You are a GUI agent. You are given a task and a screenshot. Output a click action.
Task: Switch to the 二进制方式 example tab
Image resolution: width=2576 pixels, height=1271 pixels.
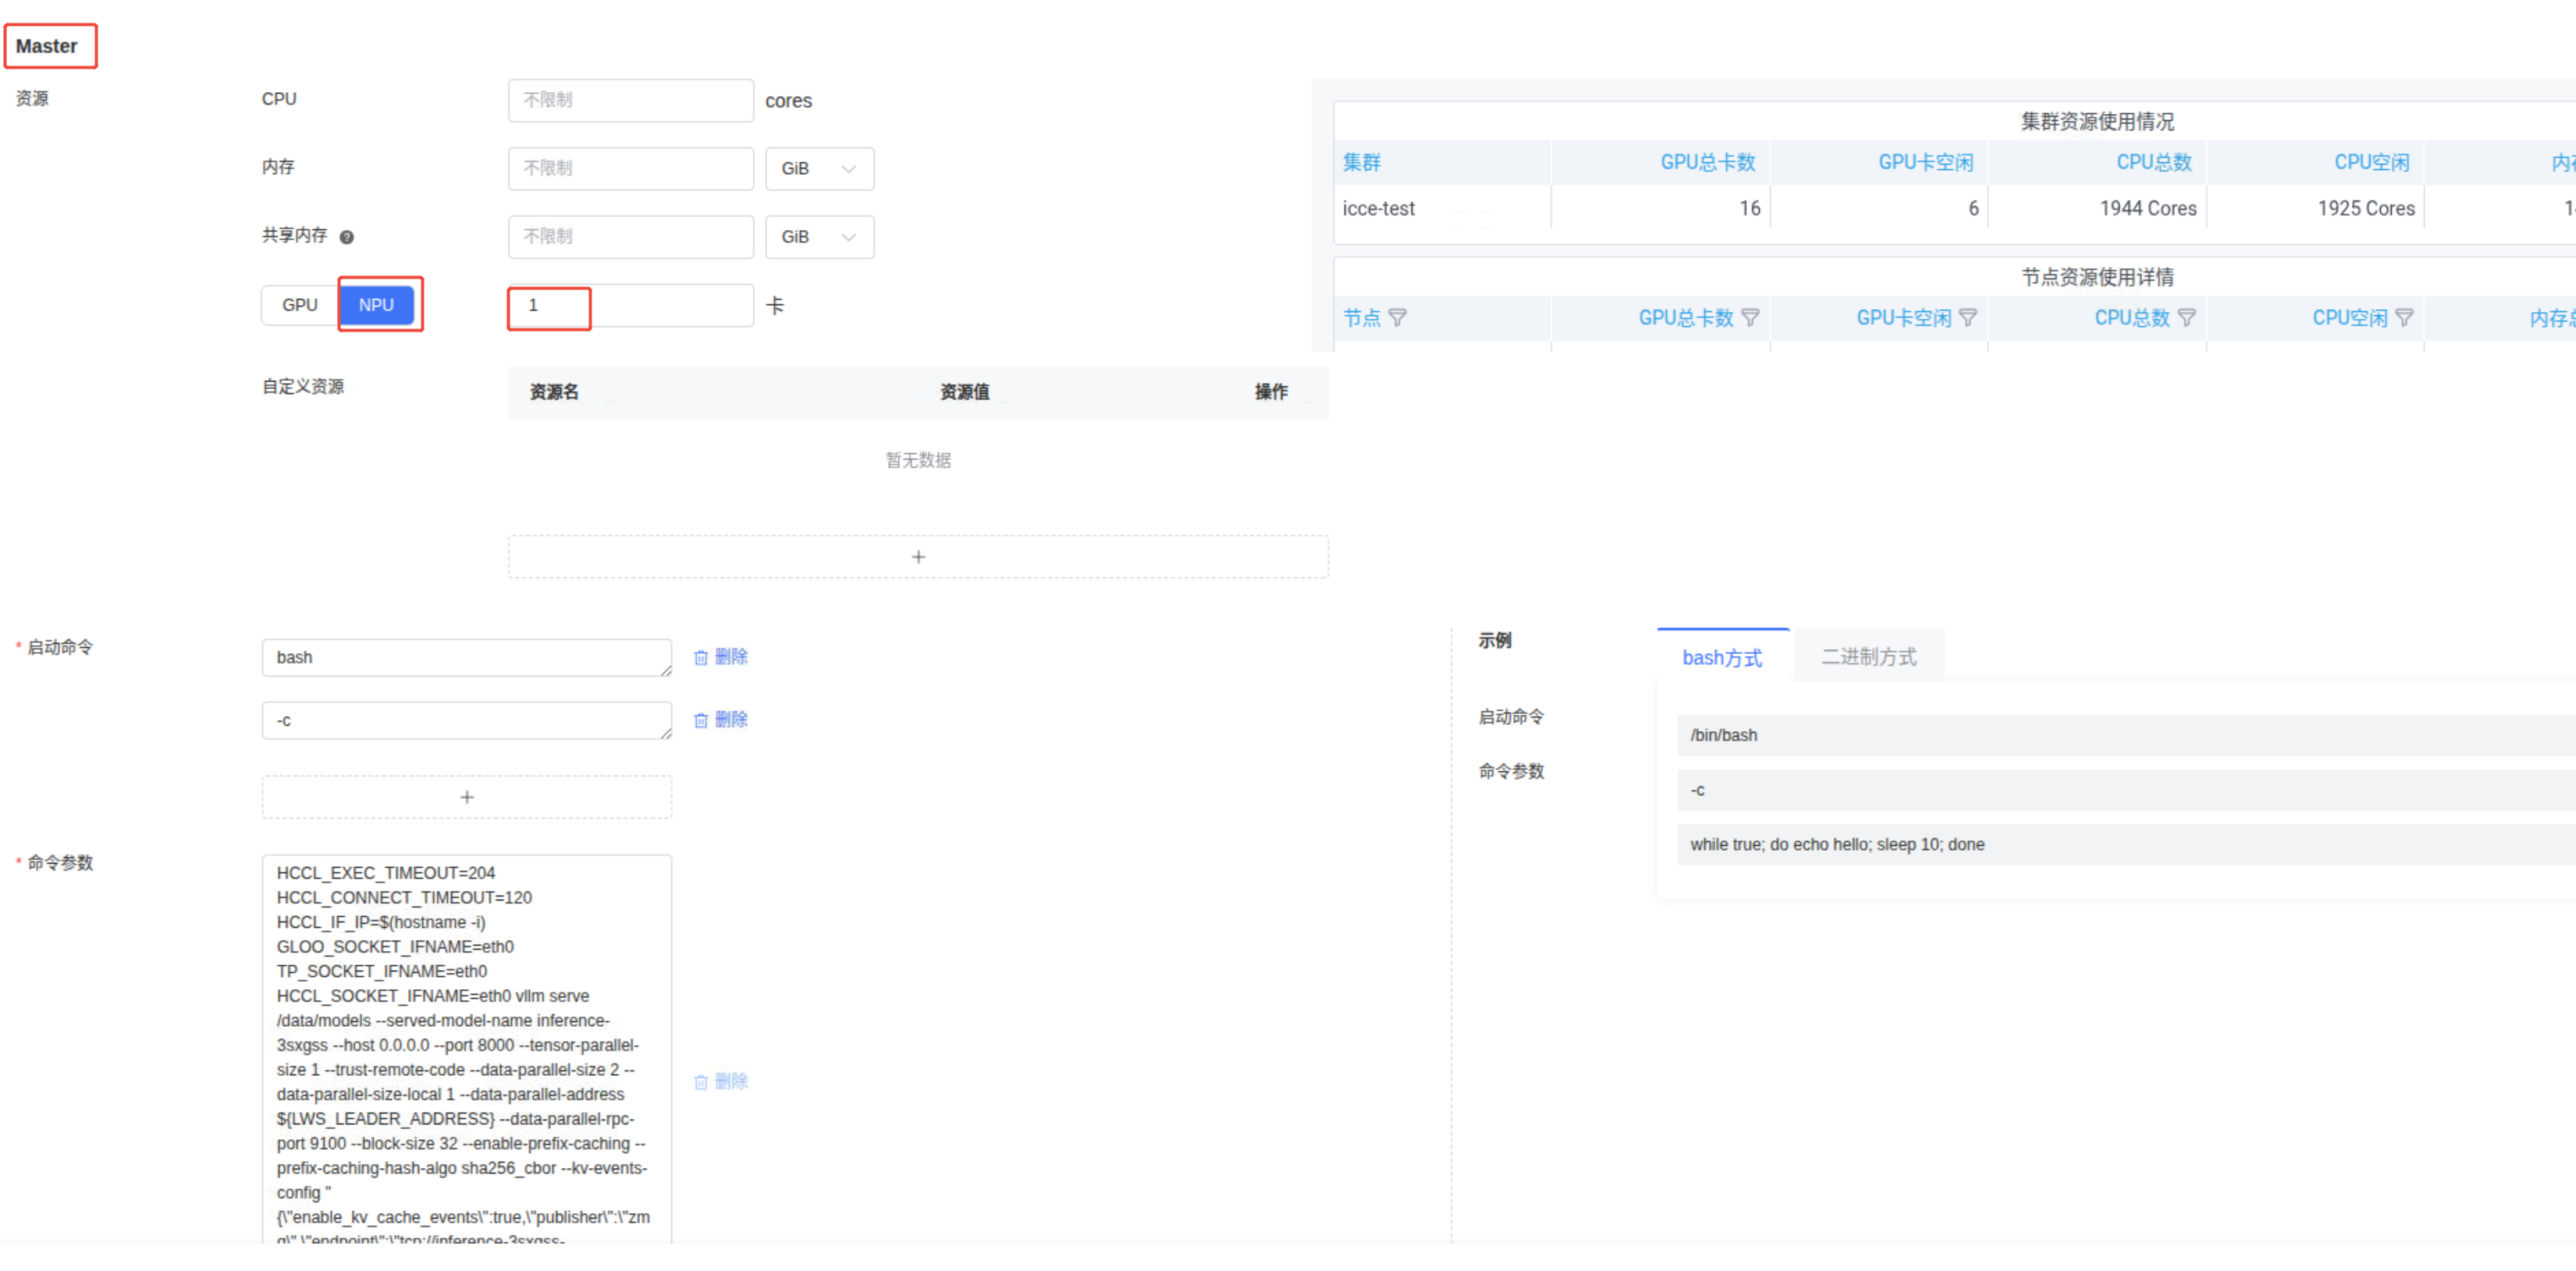(x=1868, y=657)
